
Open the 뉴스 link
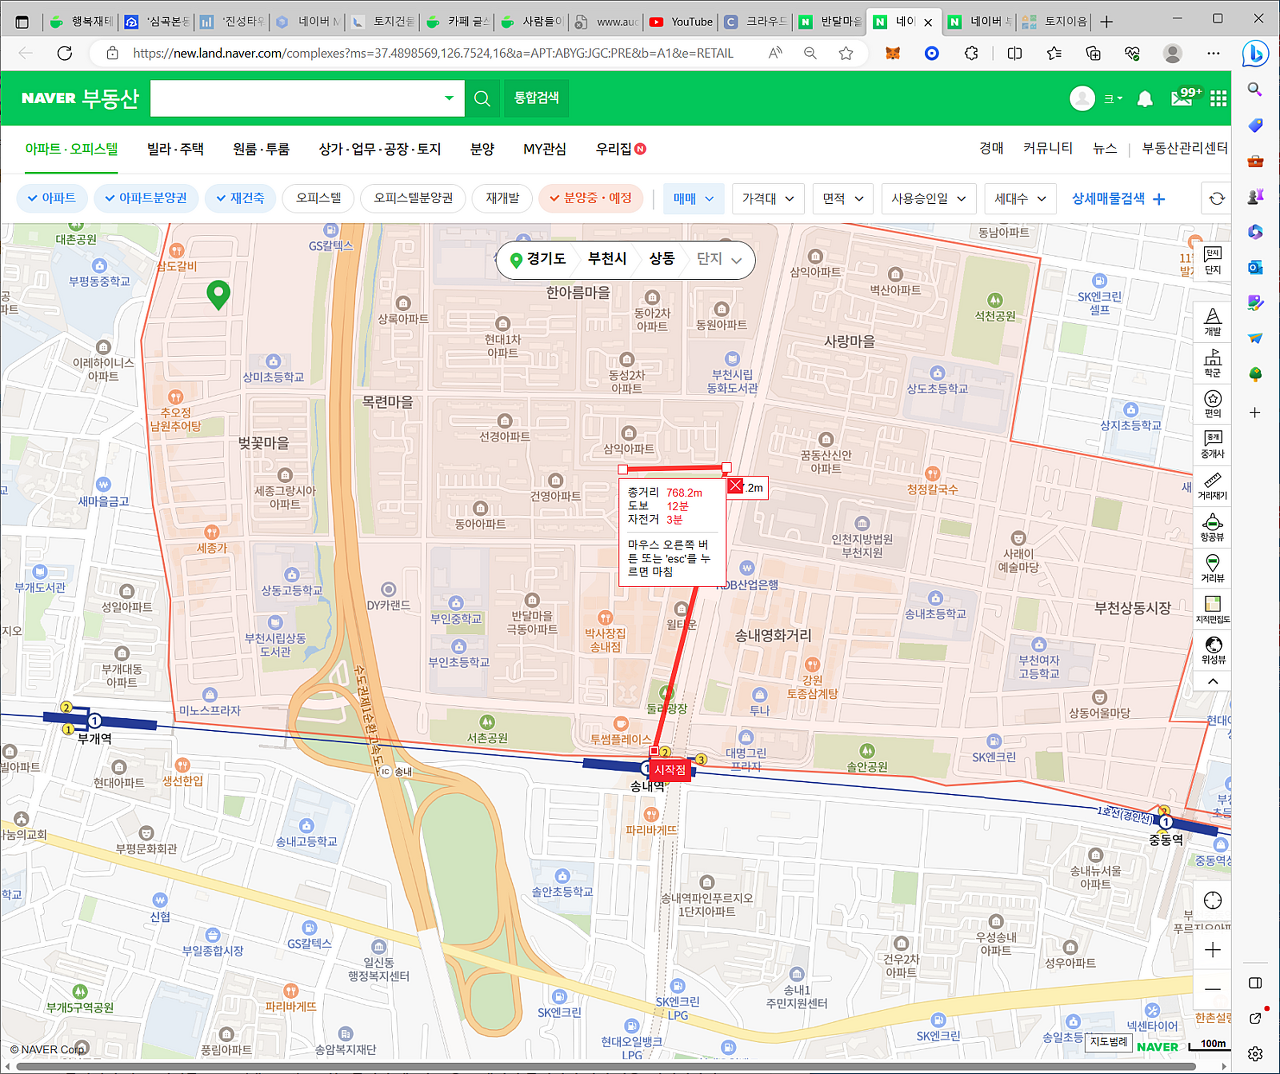(x=1104, y=148)
